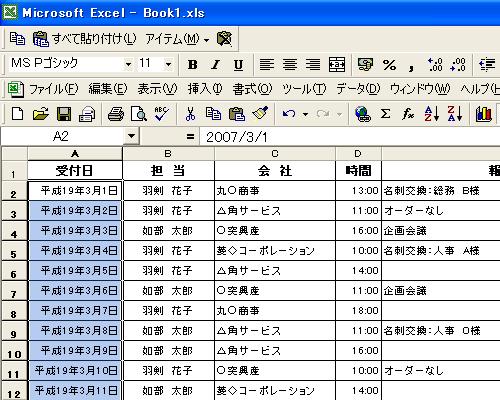Run the spelling check ABC icon
Viewport: 500px width, 400px height.
(162, 114)
